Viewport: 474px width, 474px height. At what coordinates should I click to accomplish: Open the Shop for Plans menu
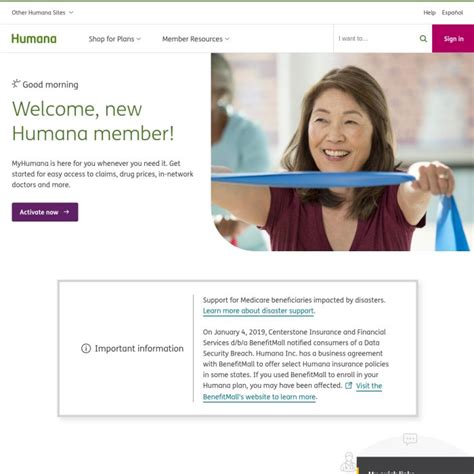115,39
